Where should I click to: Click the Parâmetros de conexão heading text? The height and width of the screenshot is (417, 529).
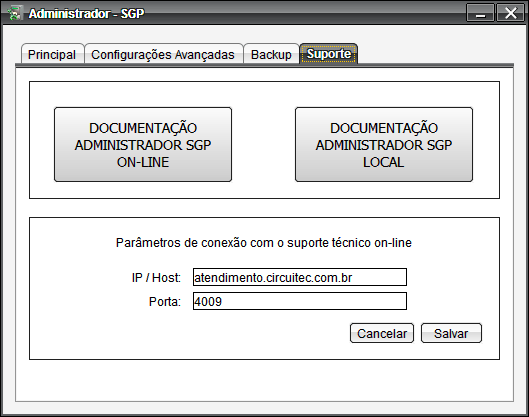(264, 243)
